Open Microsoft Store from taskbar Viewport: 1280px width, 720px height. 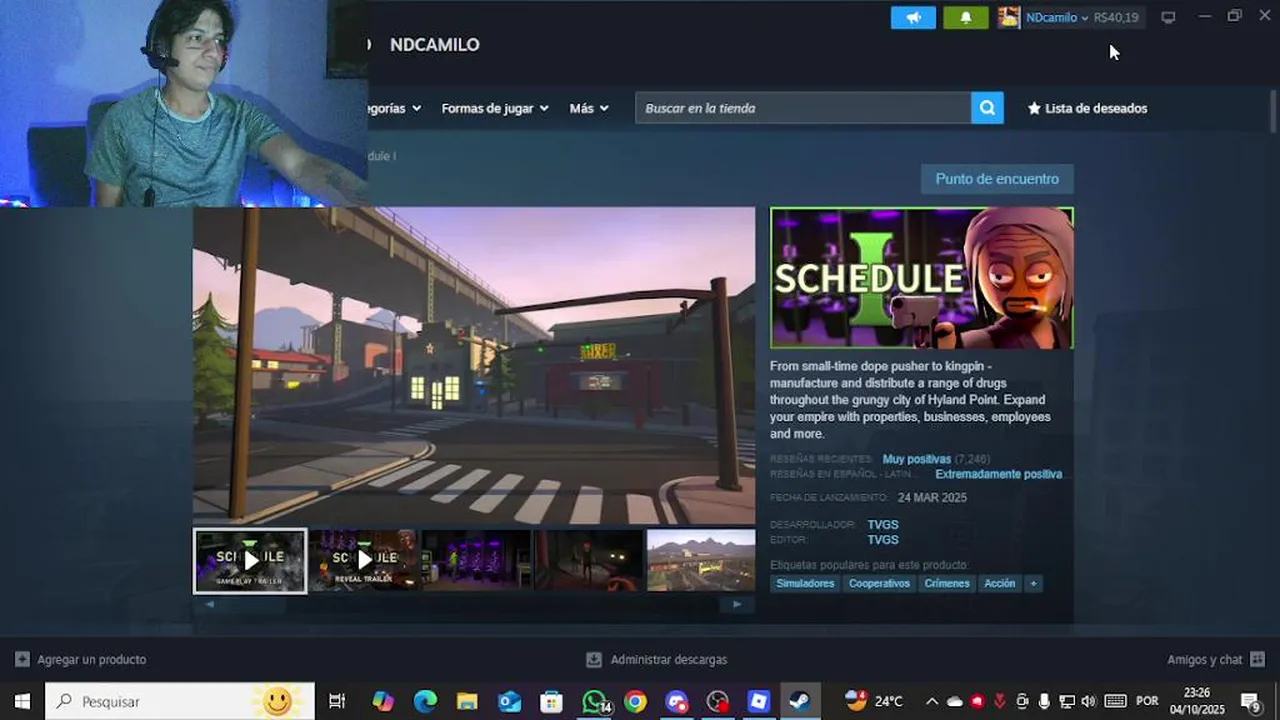pyautogui.click(x=551, y=701)
